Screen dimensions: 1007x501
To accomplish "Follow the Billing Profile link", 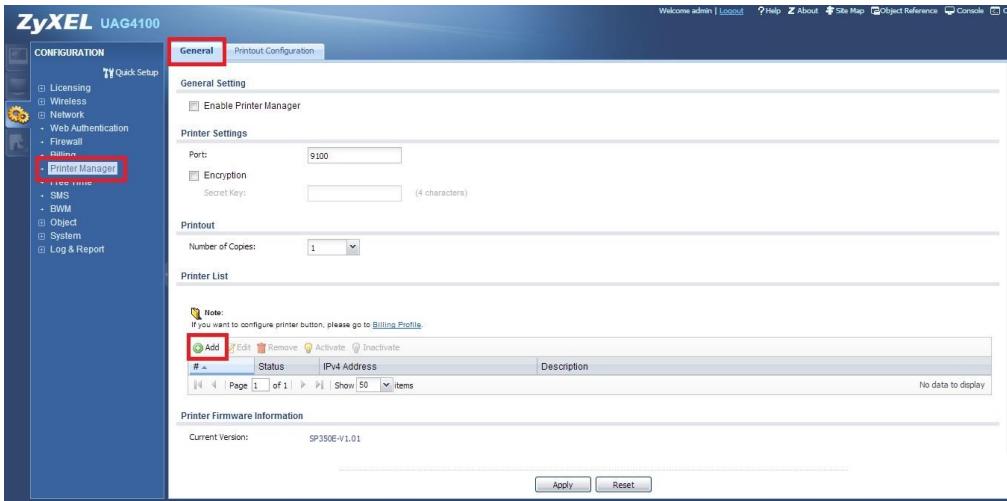I will tap(397, 325).
